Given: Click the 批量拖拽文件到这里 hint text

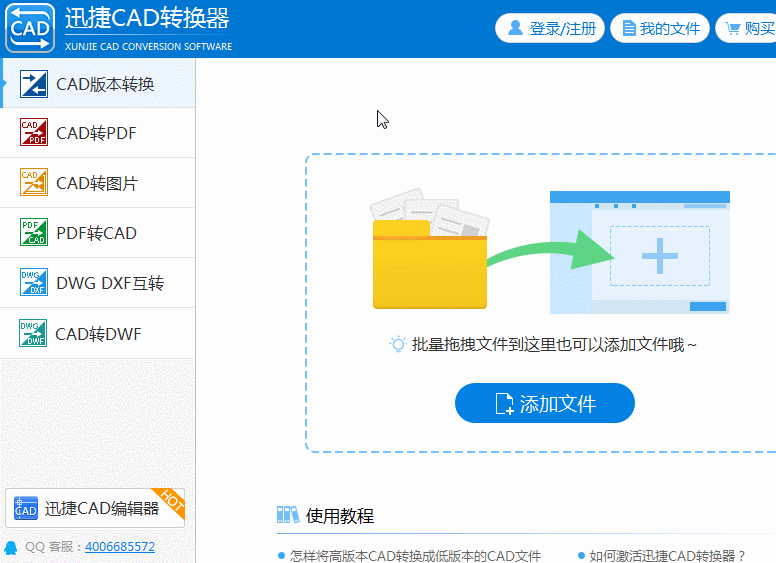Looking at the screenshot, I should point(554,344).
